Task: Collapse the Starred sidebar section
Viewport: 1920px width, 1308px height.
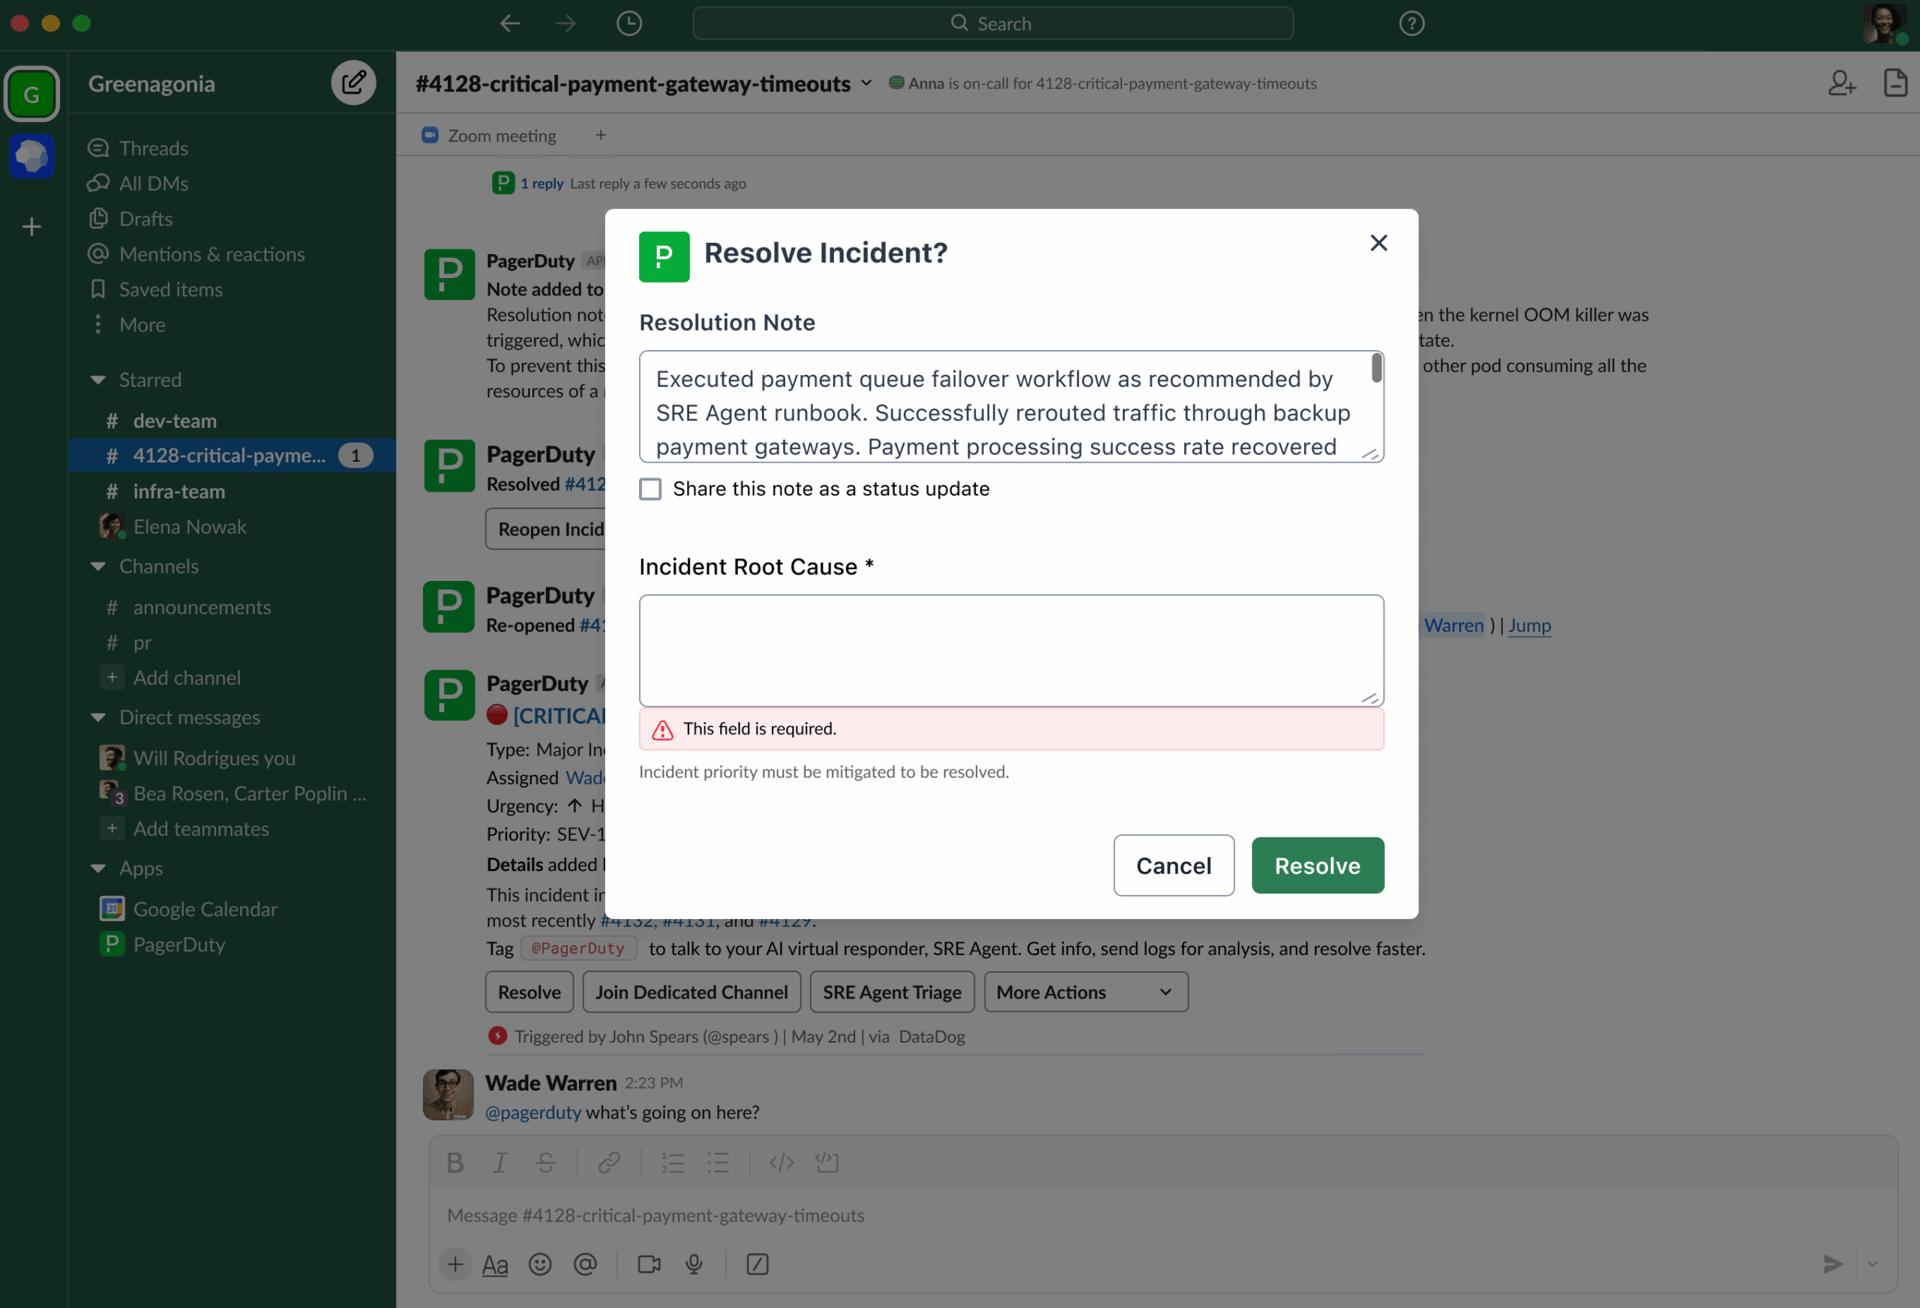Action: coord(98,380)
